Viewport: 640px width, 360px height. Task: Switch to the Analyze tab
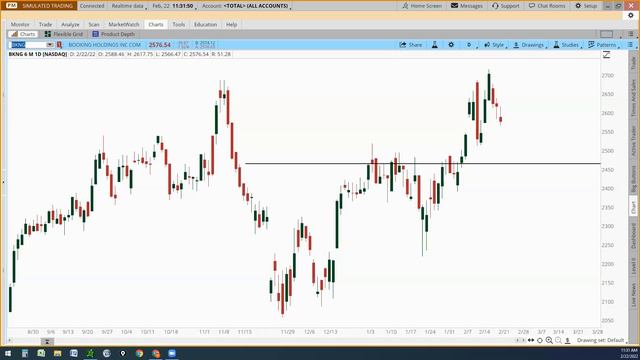click(70, 24)
